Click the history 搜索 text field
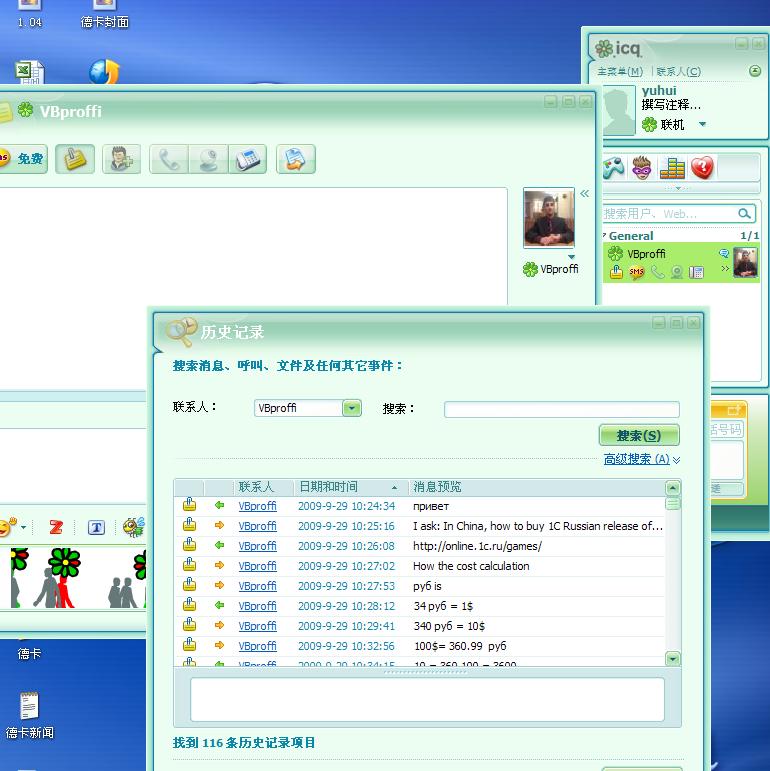The height and width of the screenshot is (771, 770). (x=561, y=409)
